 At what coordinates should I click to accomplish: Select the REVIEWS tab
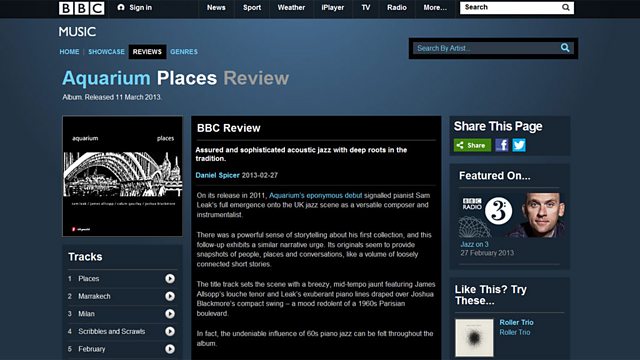pyautogui.click(x=147, y=52)
